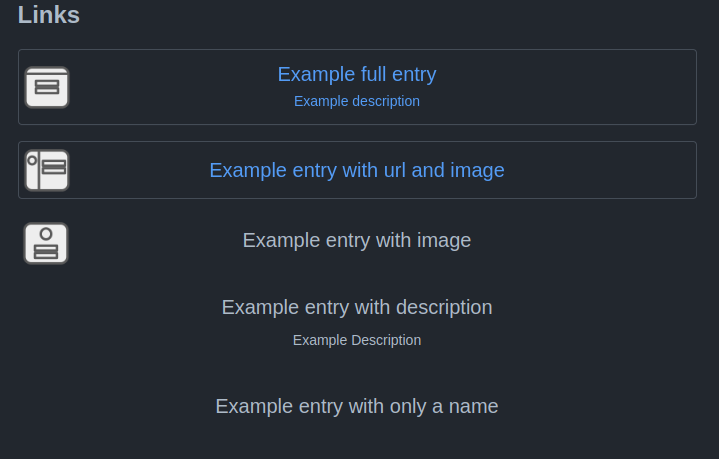Click the gray 'Example Description' subtitle text
This screenshot has height=459, width=719.
356,340
